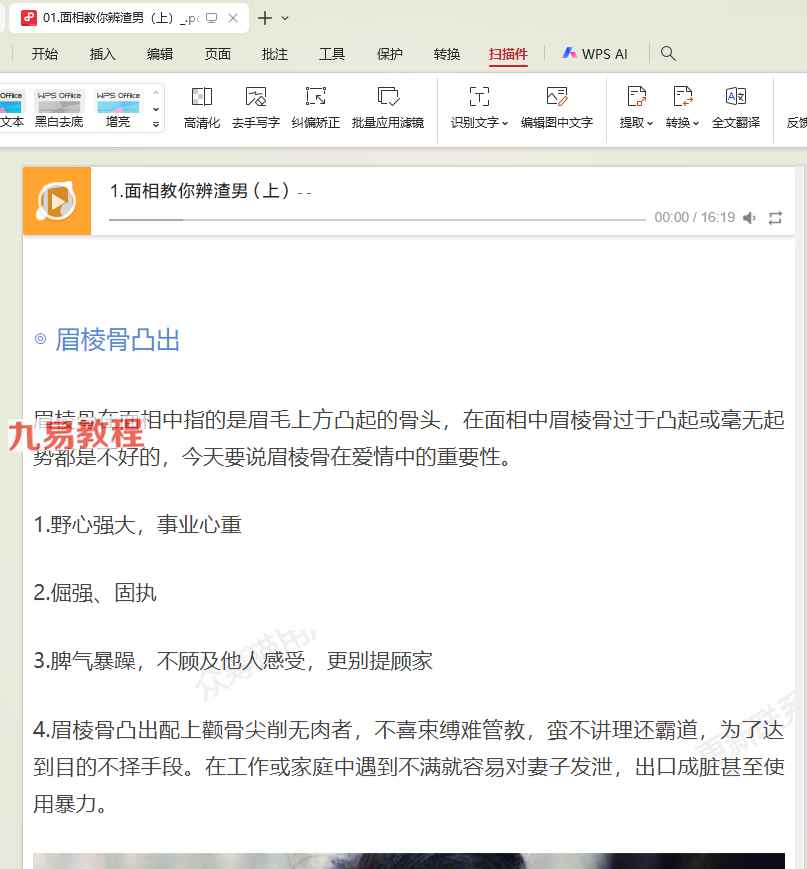Expand the filter presets gallery arrow

[156, 124]
